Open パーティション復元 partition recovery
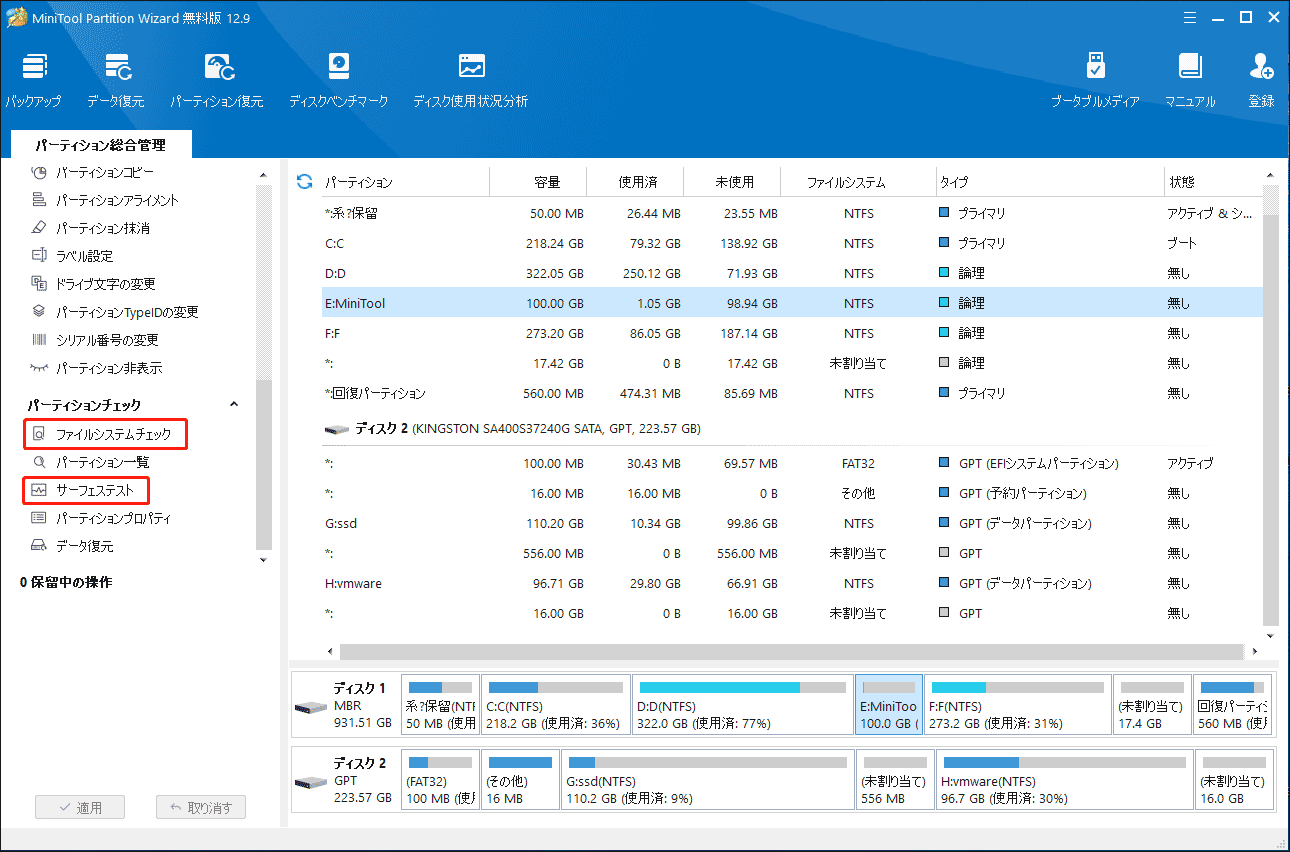This screenshot has height=852, width=1290. 217,80
